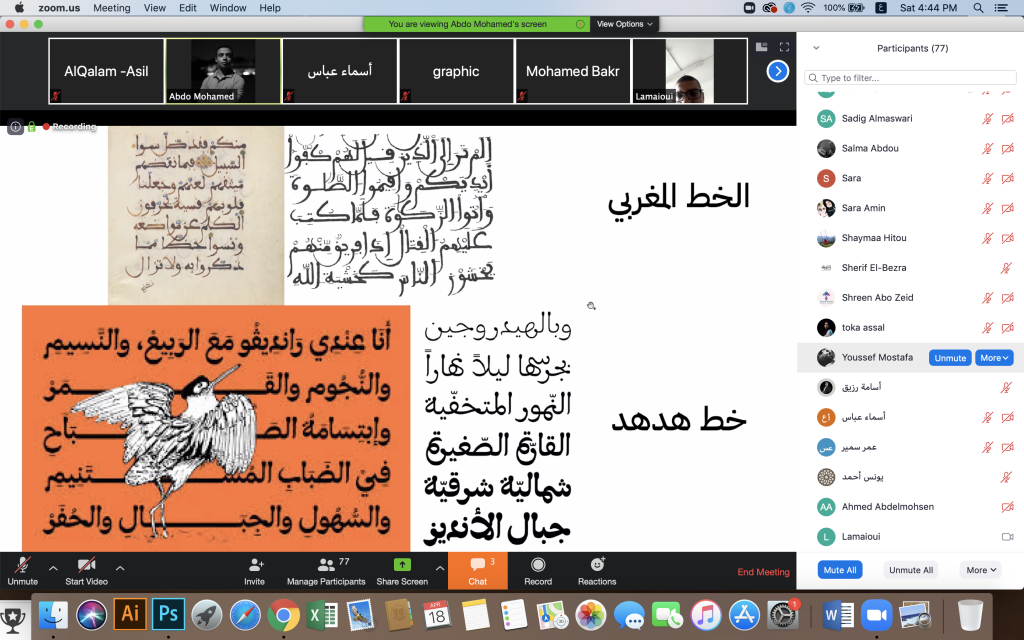
Task: Switch thumbnail strip layout icon
Action: pyautogui.click(x=761, y=47)
